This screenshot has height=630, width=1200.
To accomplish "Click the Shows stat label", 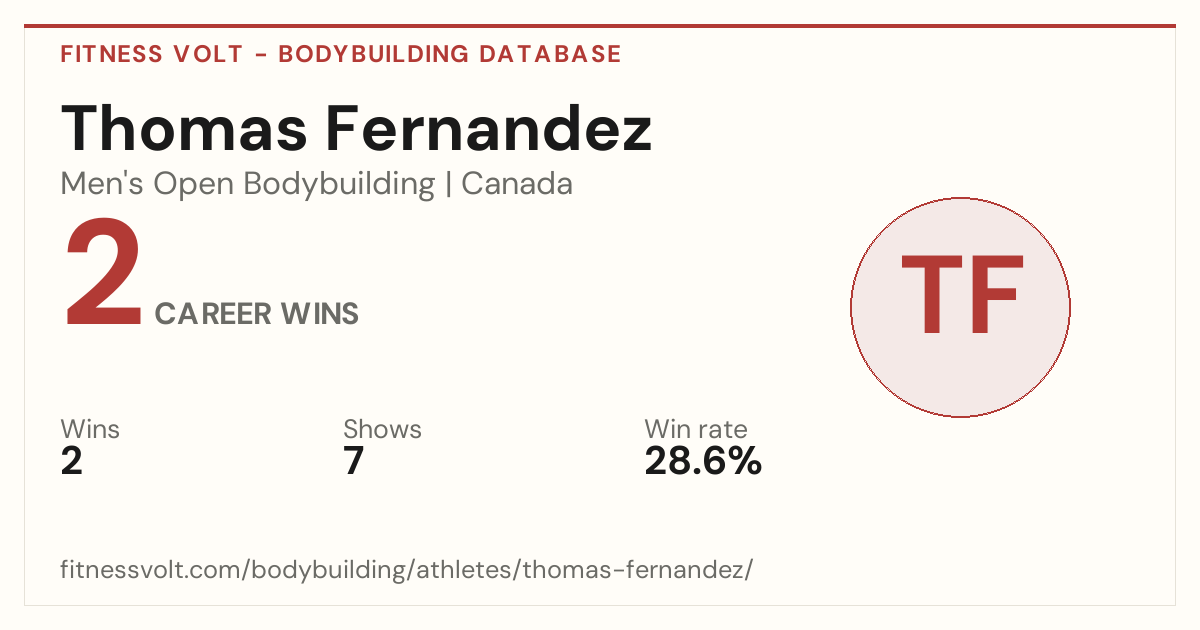I will 382,430.
